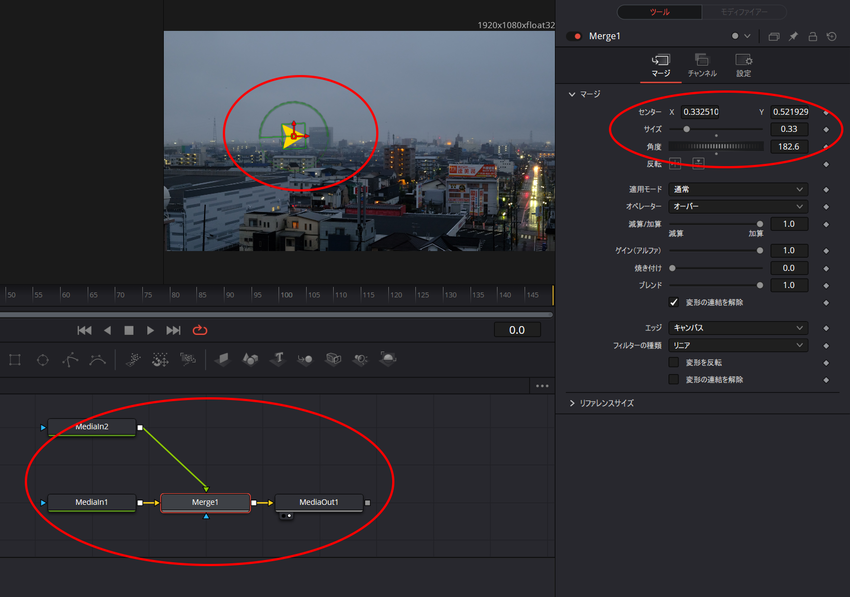
Task: Open the 適用モード dropdown
Action: 738,189
